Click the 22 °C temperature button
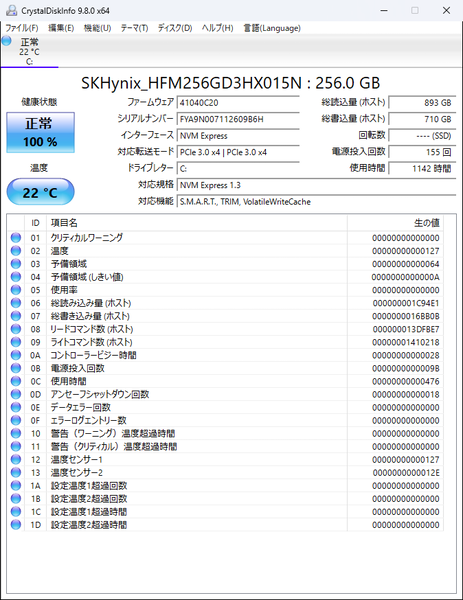 coord(41,192)
